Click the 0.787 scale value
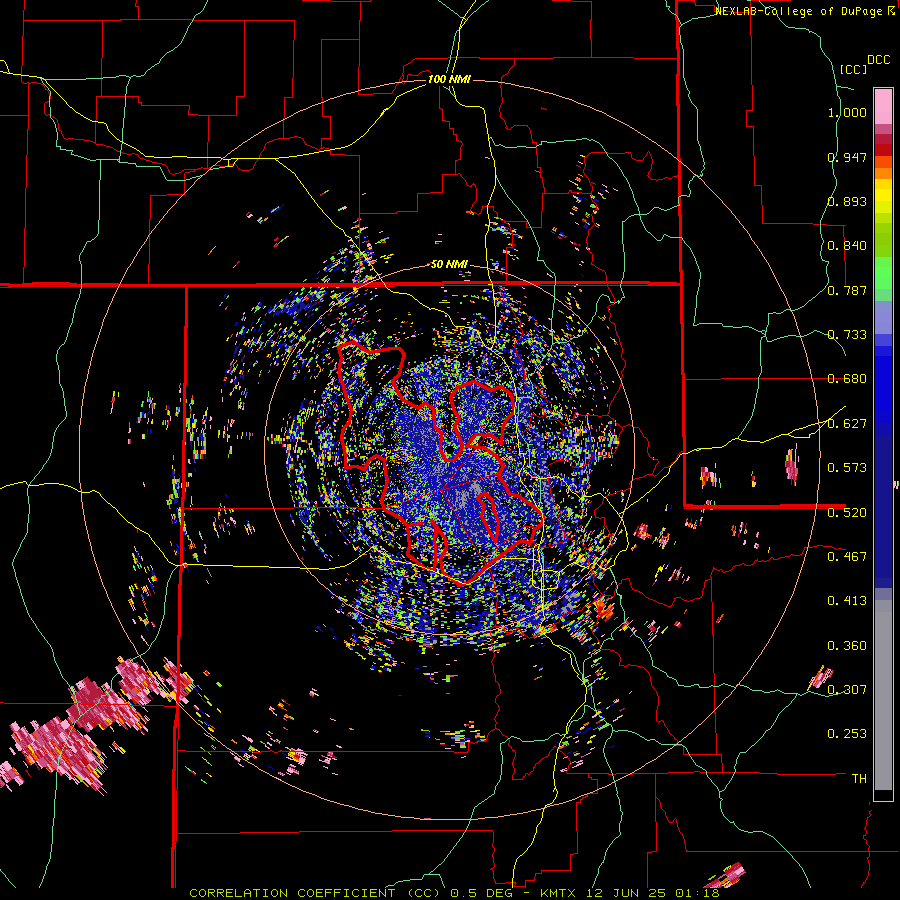This screenshot has width=900, height=900. pyautogui.click(x=847, y=290)
